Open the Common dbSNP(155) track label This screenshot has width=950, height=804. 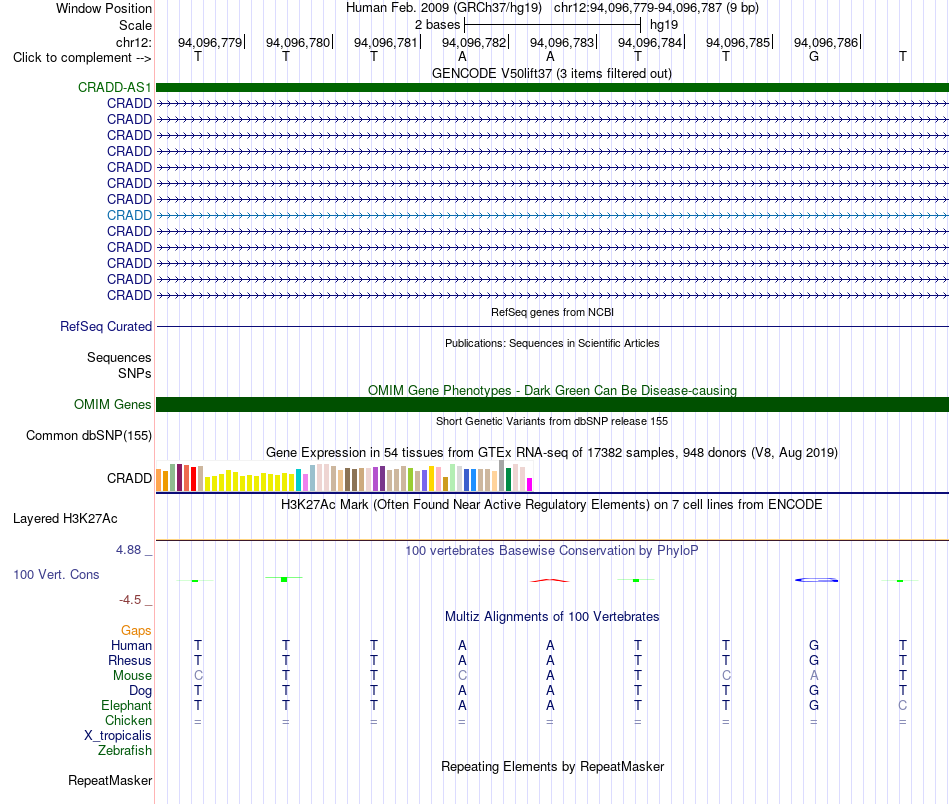click(x=89, y=436)
